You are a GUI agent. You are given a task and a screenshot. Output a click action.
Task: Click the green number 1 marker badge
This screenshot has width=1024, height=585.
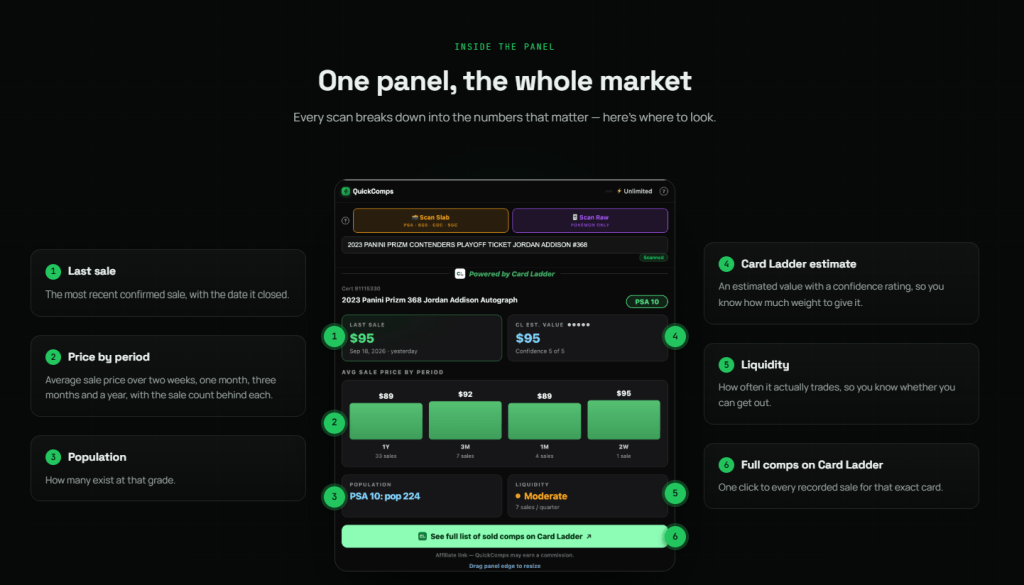tap(334, 336)
